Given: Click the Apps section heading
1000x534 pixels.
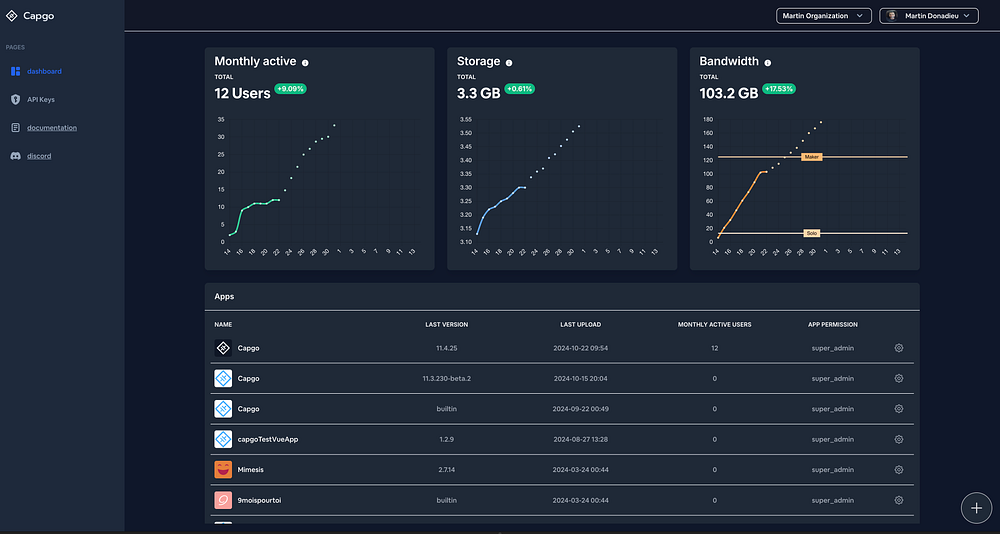Looking at the screenshot, I should pos(224,297).
